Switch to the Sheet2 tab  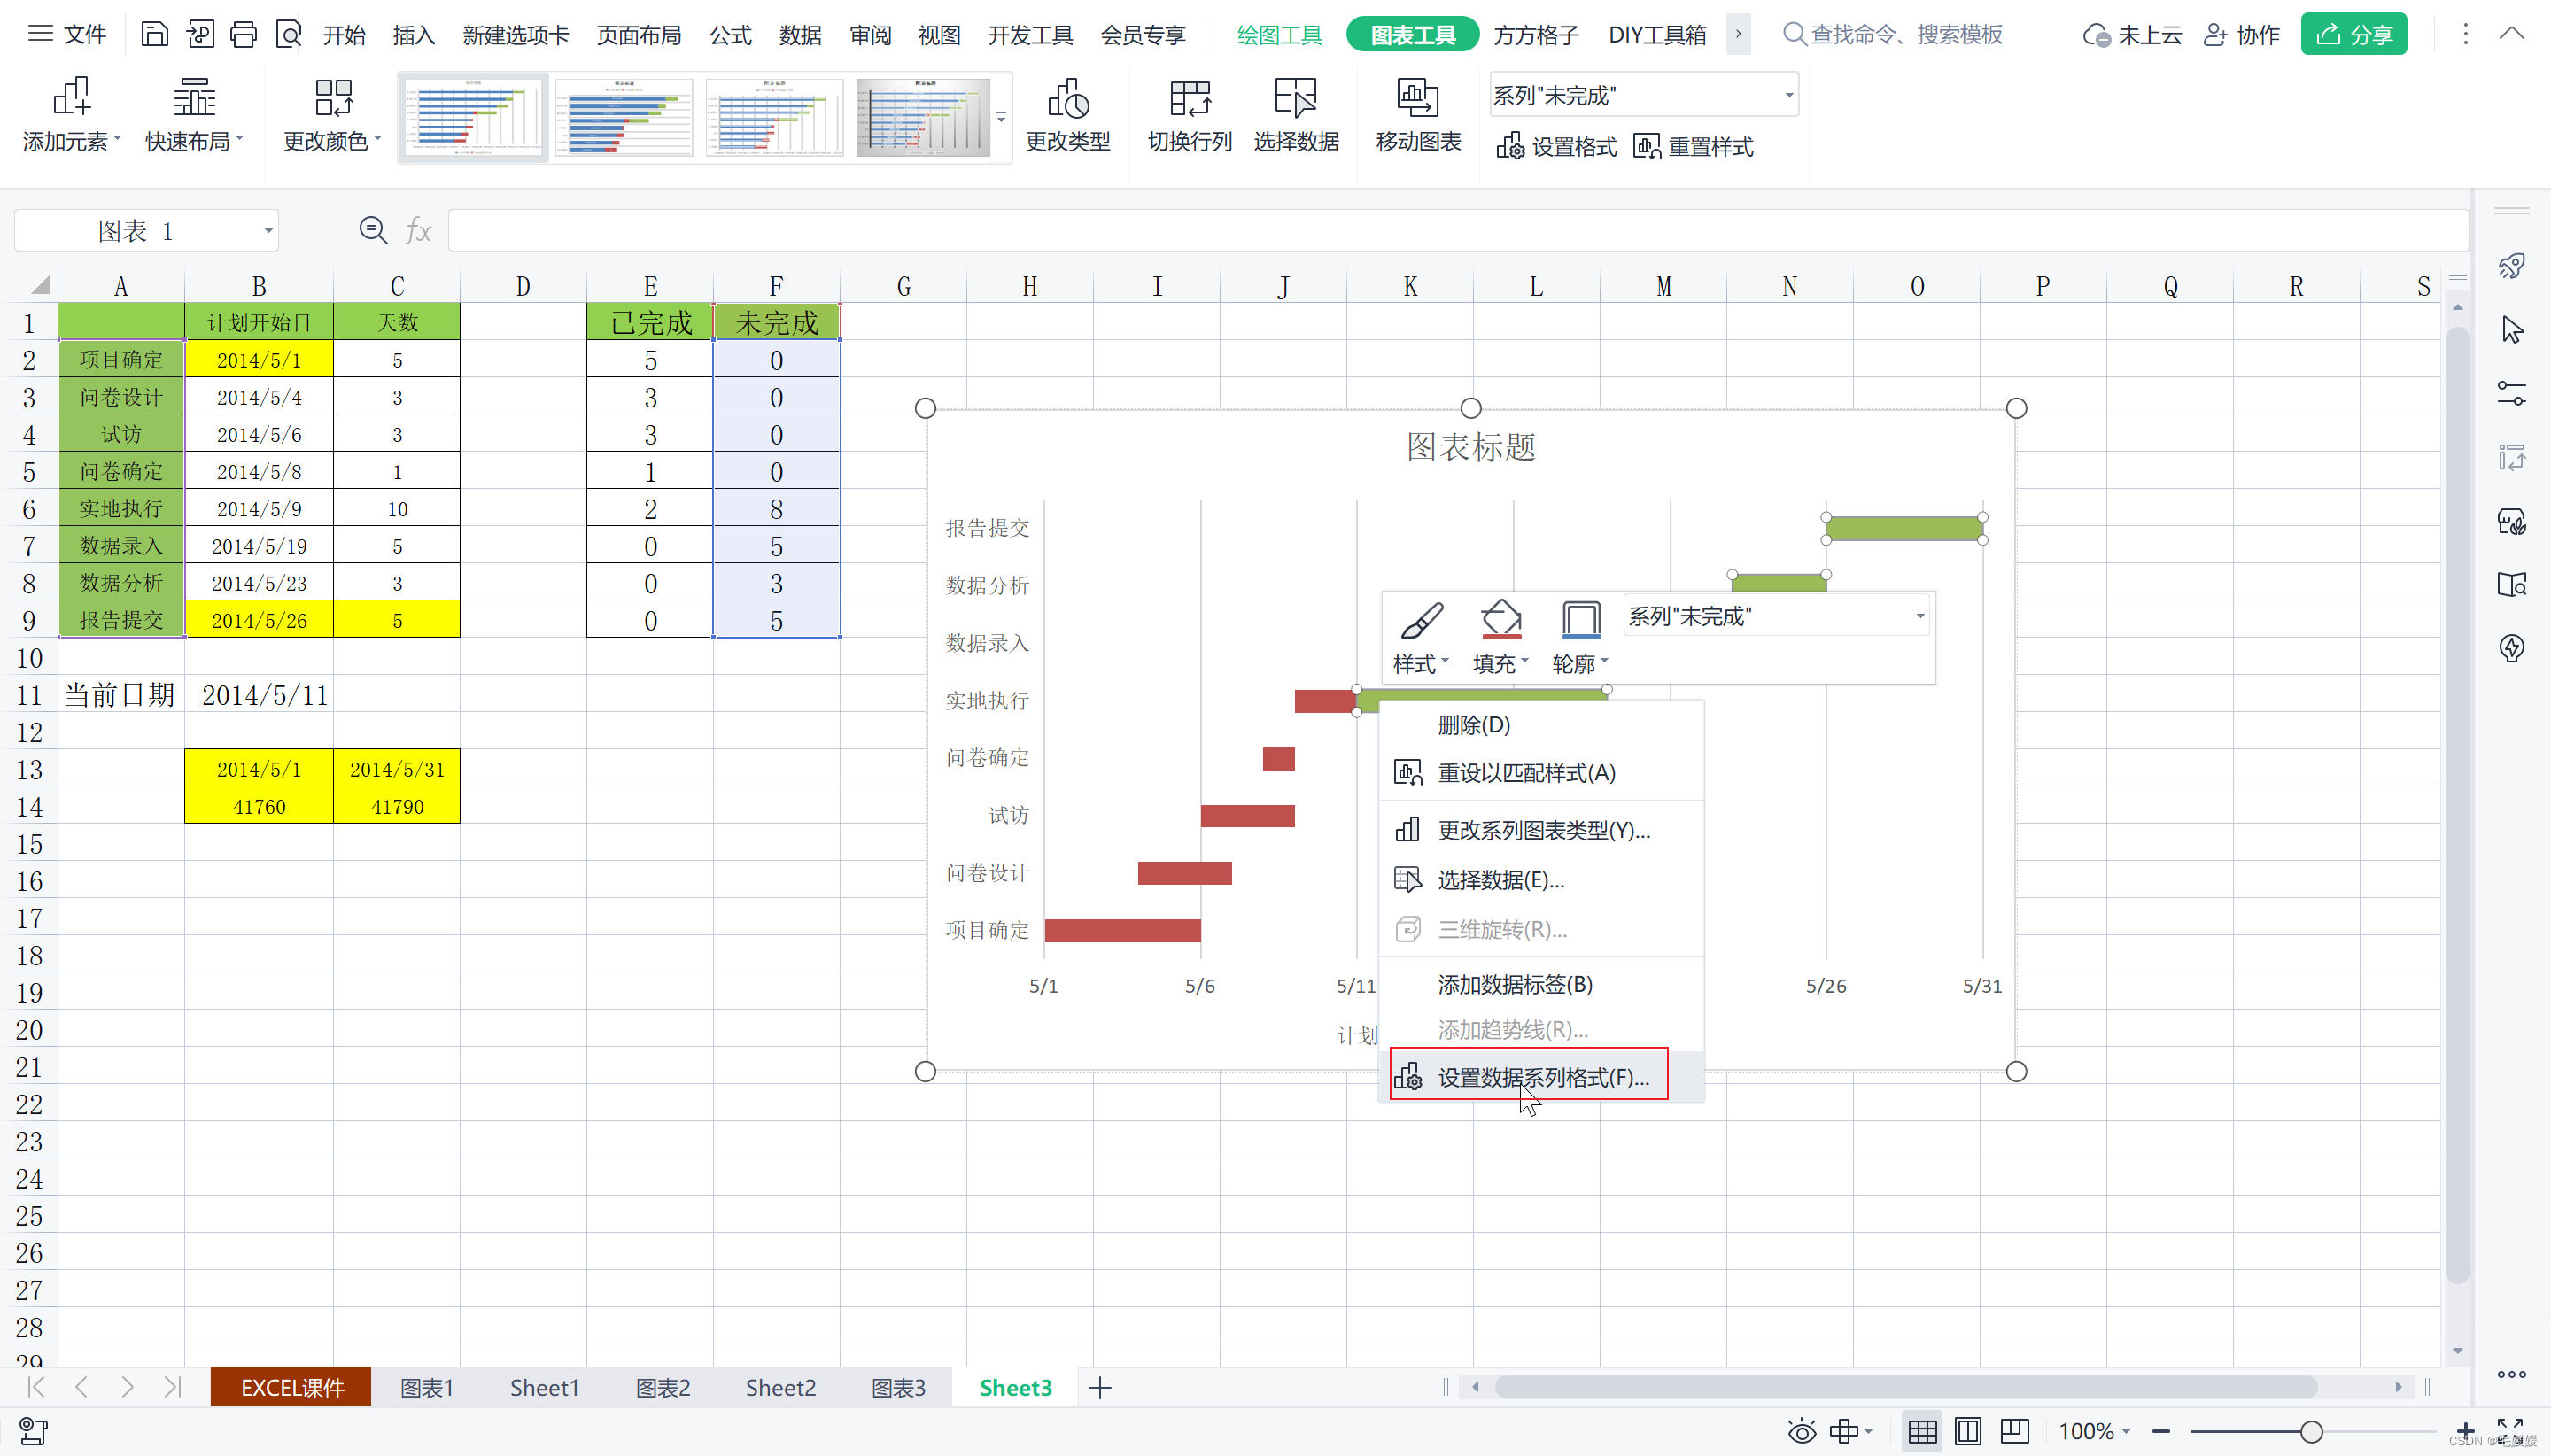tap(780, 1387)
